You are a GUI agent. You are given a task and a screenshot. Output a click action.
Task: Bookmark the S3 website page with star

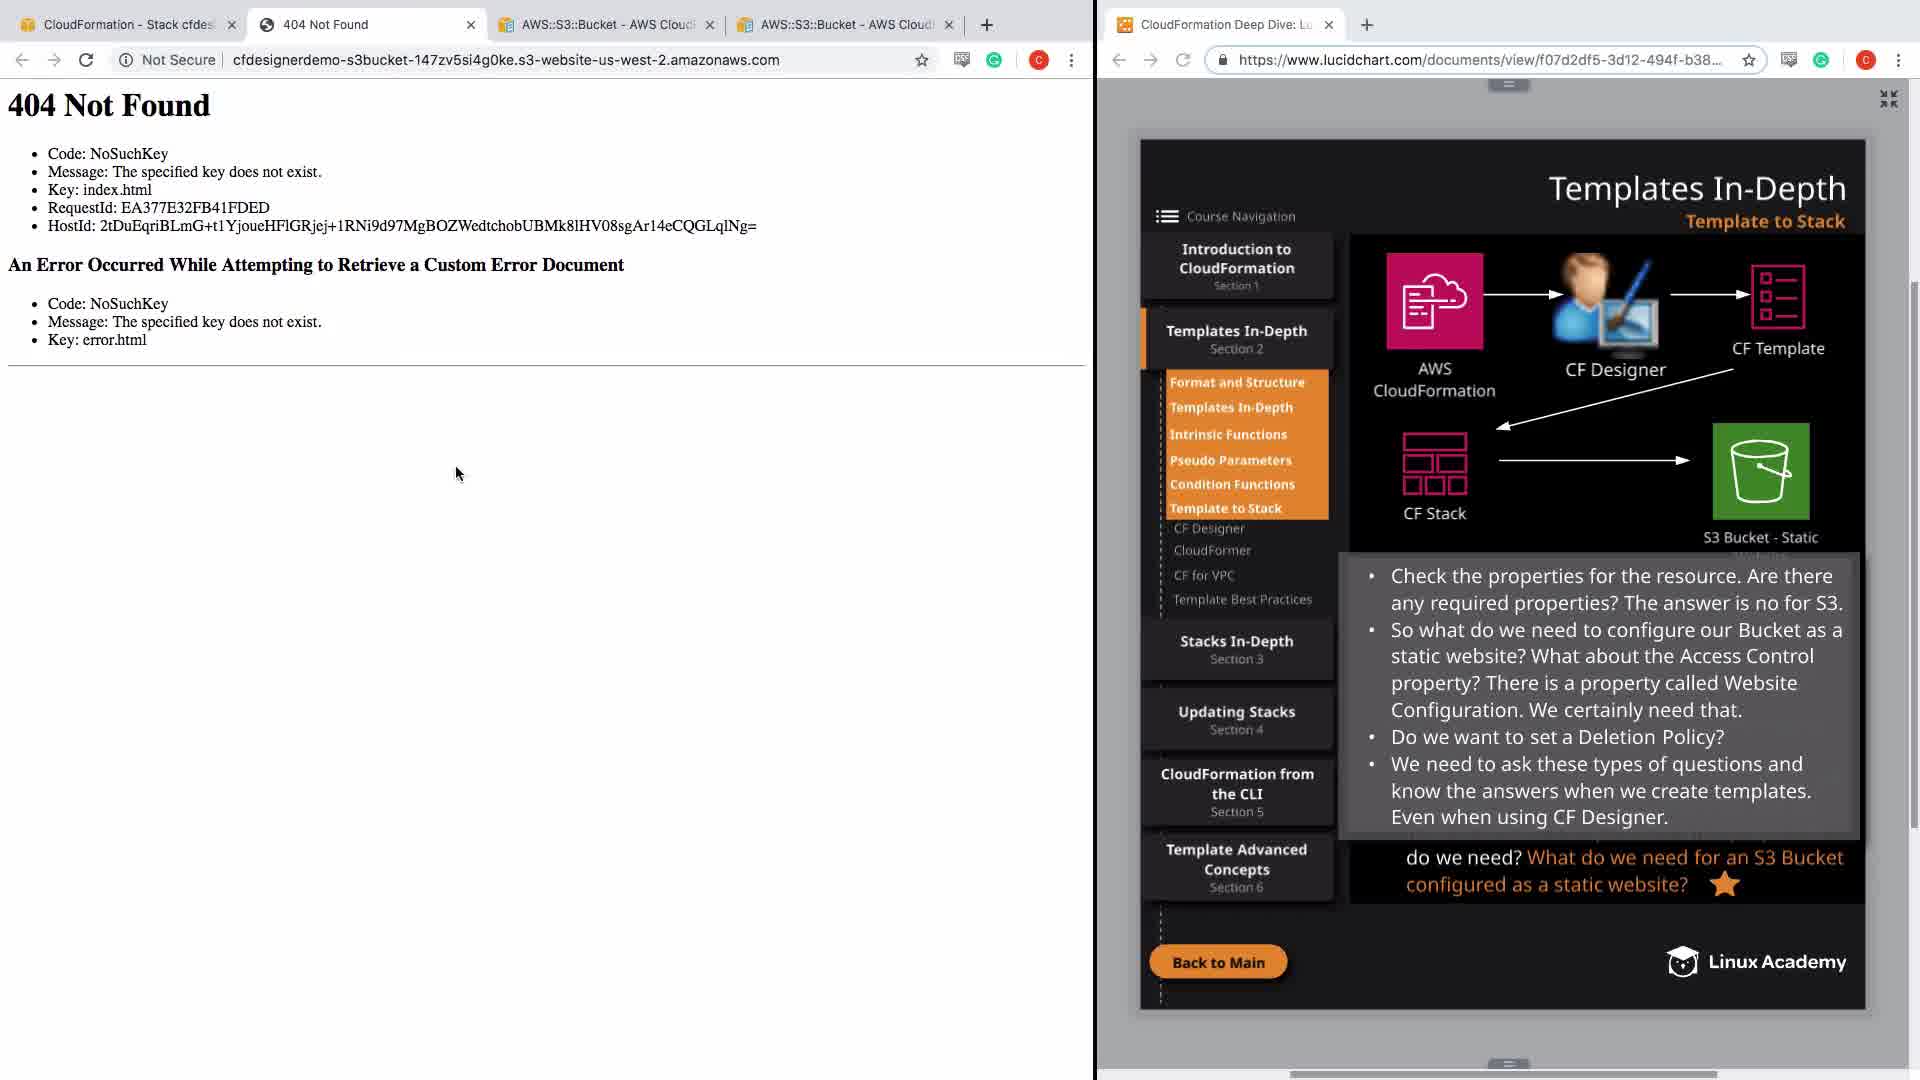[921, 60]
